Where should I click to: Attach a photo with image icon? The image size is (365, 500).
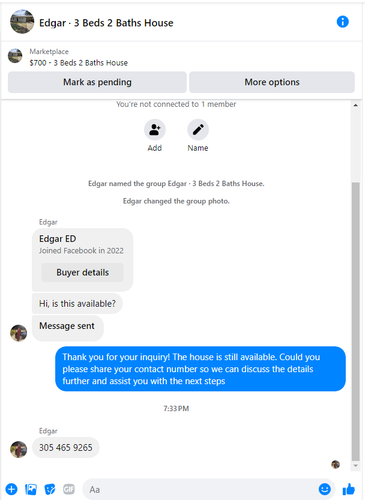click(31, 489)
